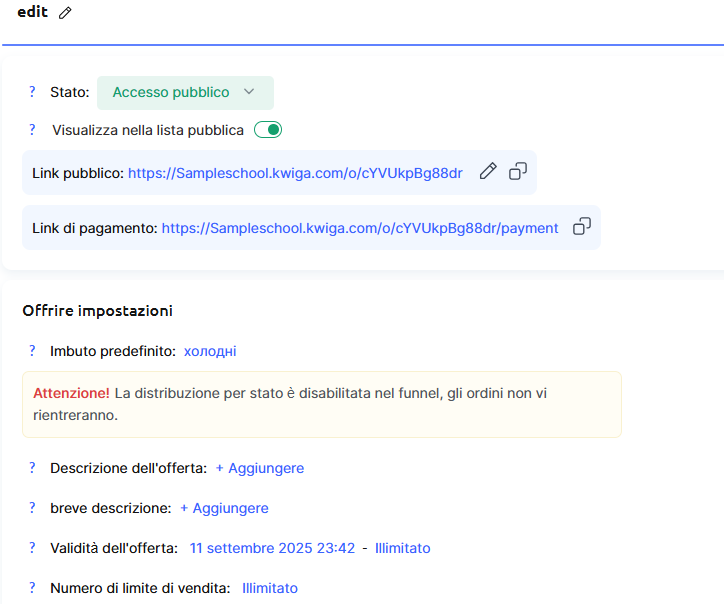Viewport: 724px width, 604px height.
Task: Change offer start date 11 settembre 2025
Action: coord(272,548)
